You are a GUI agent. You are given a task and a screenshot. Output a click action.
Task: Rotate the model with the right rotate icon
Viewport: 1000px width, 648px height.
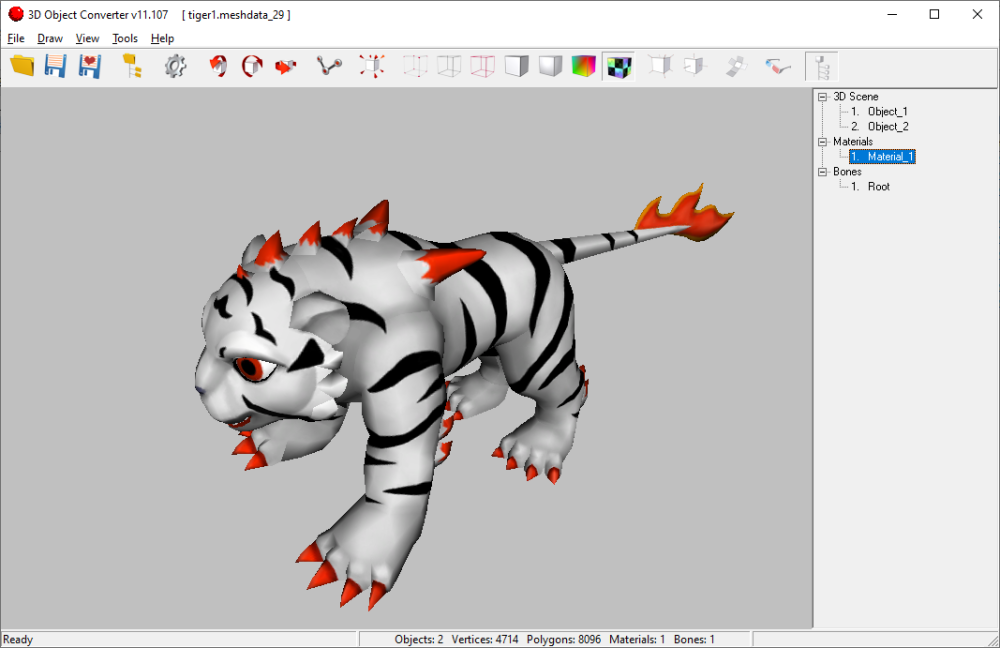coord(250,65)
